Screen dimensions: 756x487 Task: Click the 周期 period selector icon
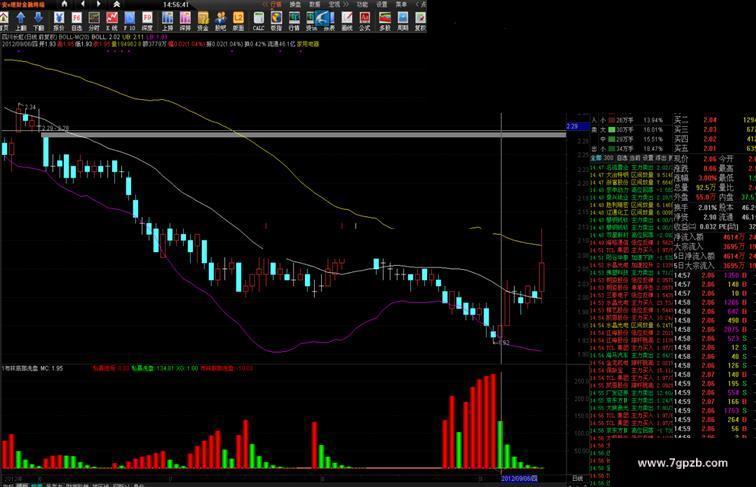[403, 21]
